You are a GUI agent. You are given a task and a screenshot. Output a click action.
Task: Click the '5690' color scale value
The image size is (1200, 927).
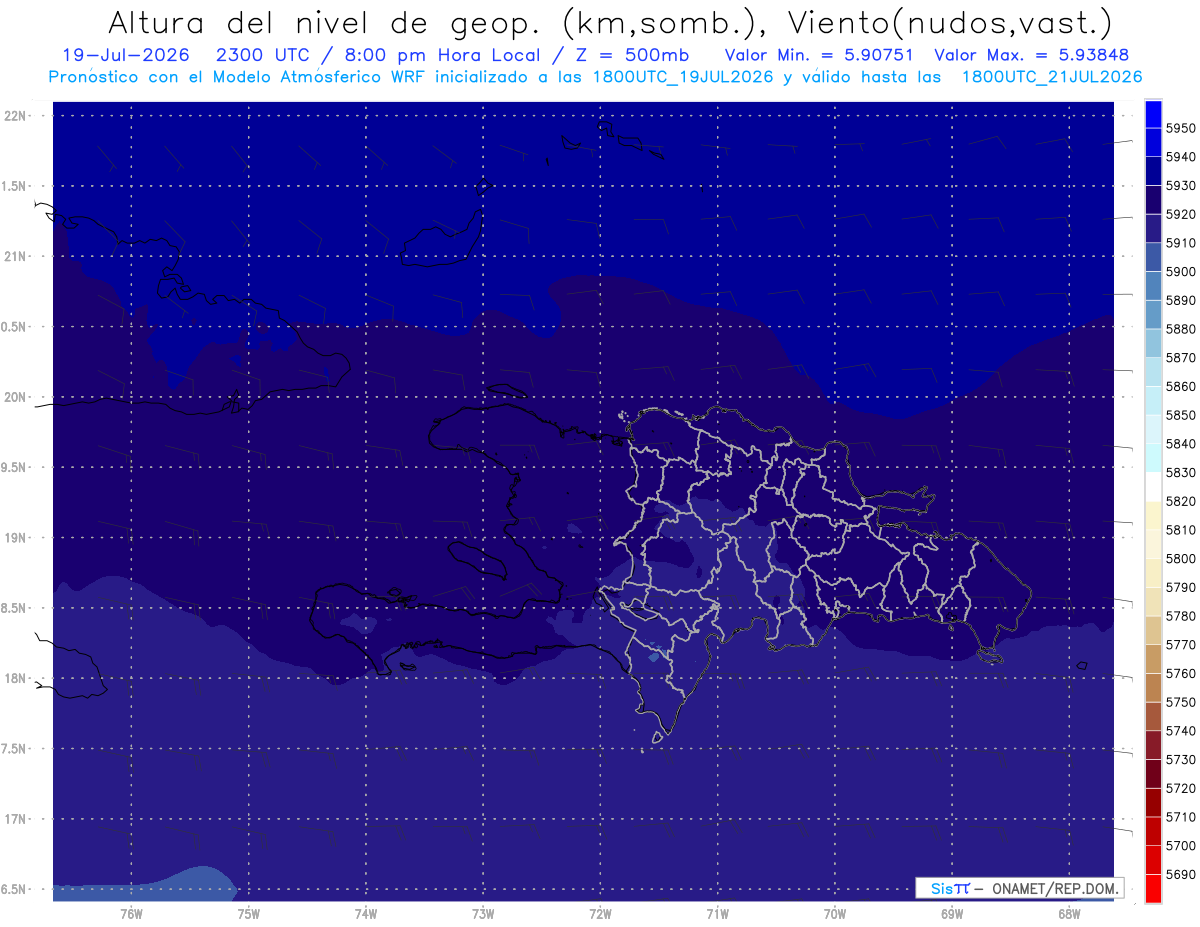click(1181, 874)
